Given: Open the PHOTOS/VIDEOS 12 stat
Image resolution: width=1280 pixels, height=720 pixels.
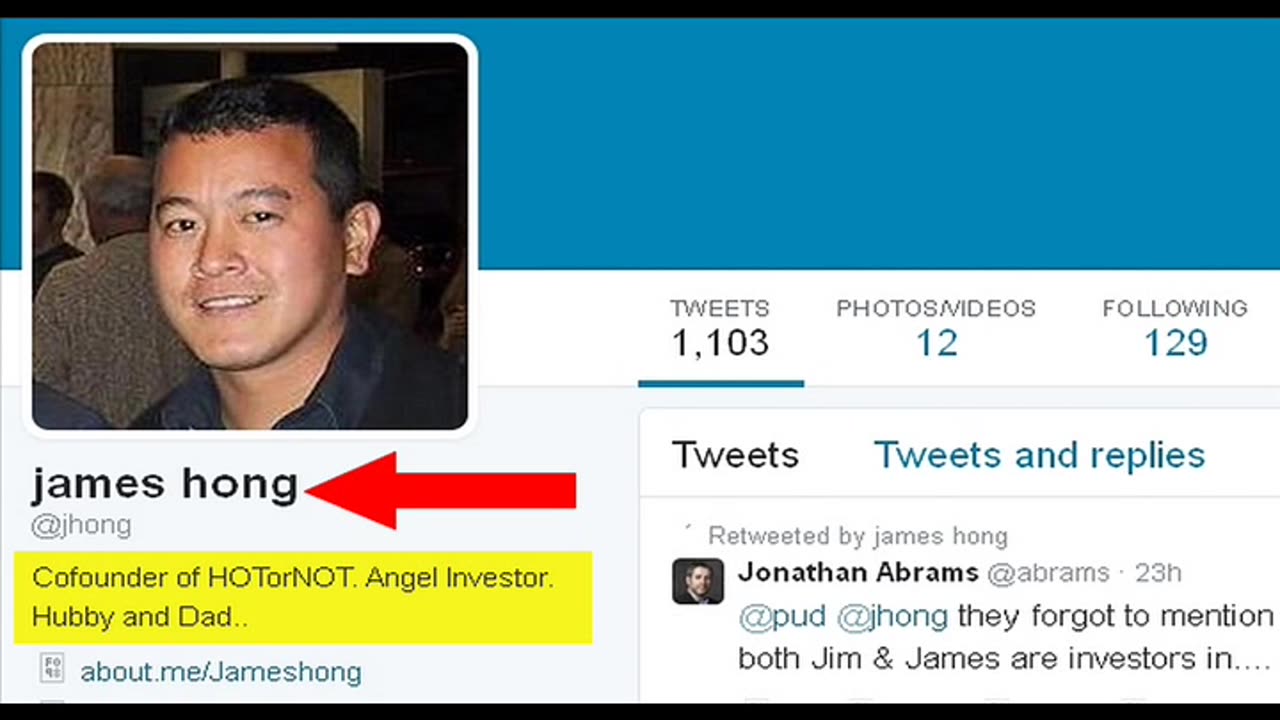Looking at the screenshot, I should pyautogui.click(x=936, y=328).
